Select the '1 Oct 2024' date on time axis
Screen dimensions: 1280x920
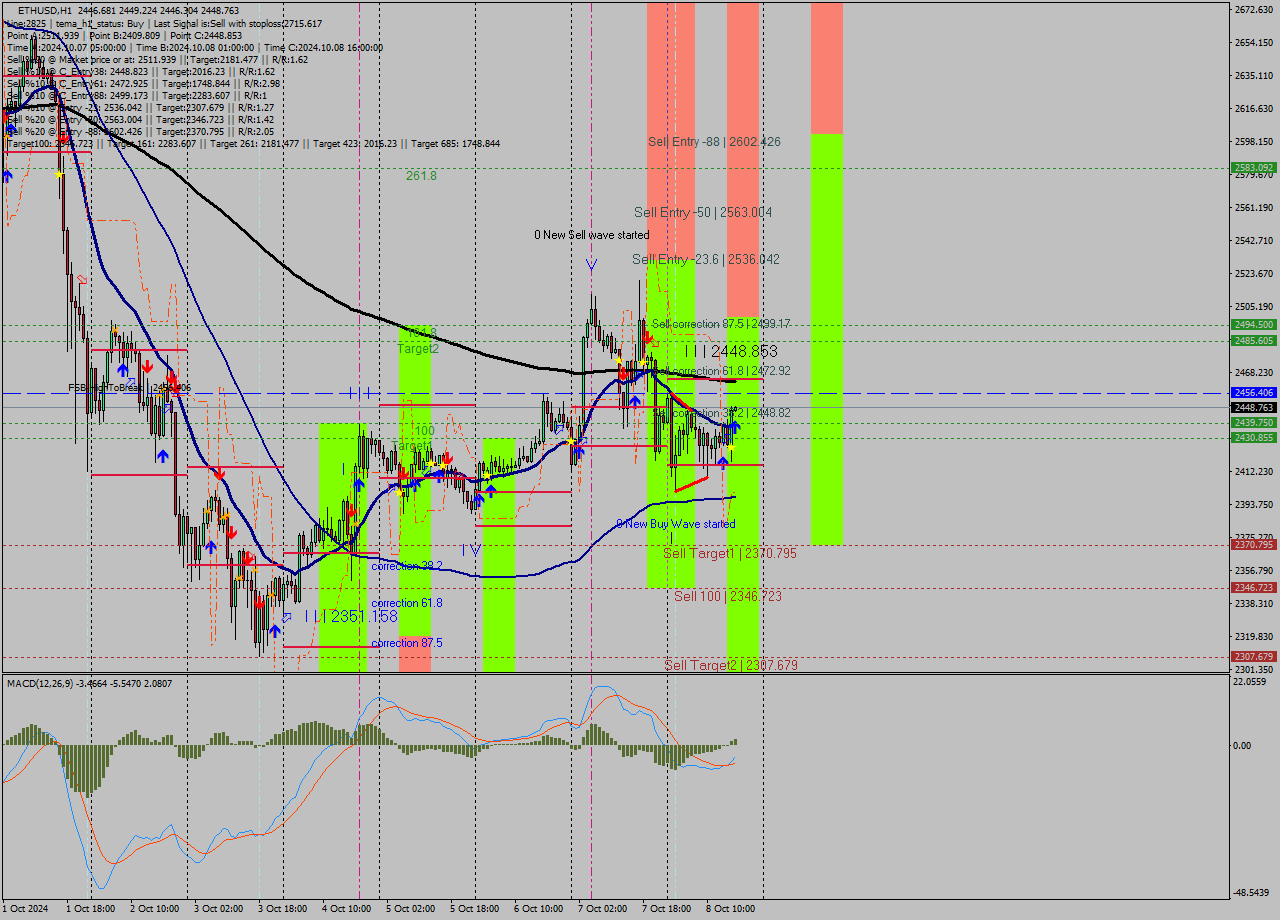25,909
